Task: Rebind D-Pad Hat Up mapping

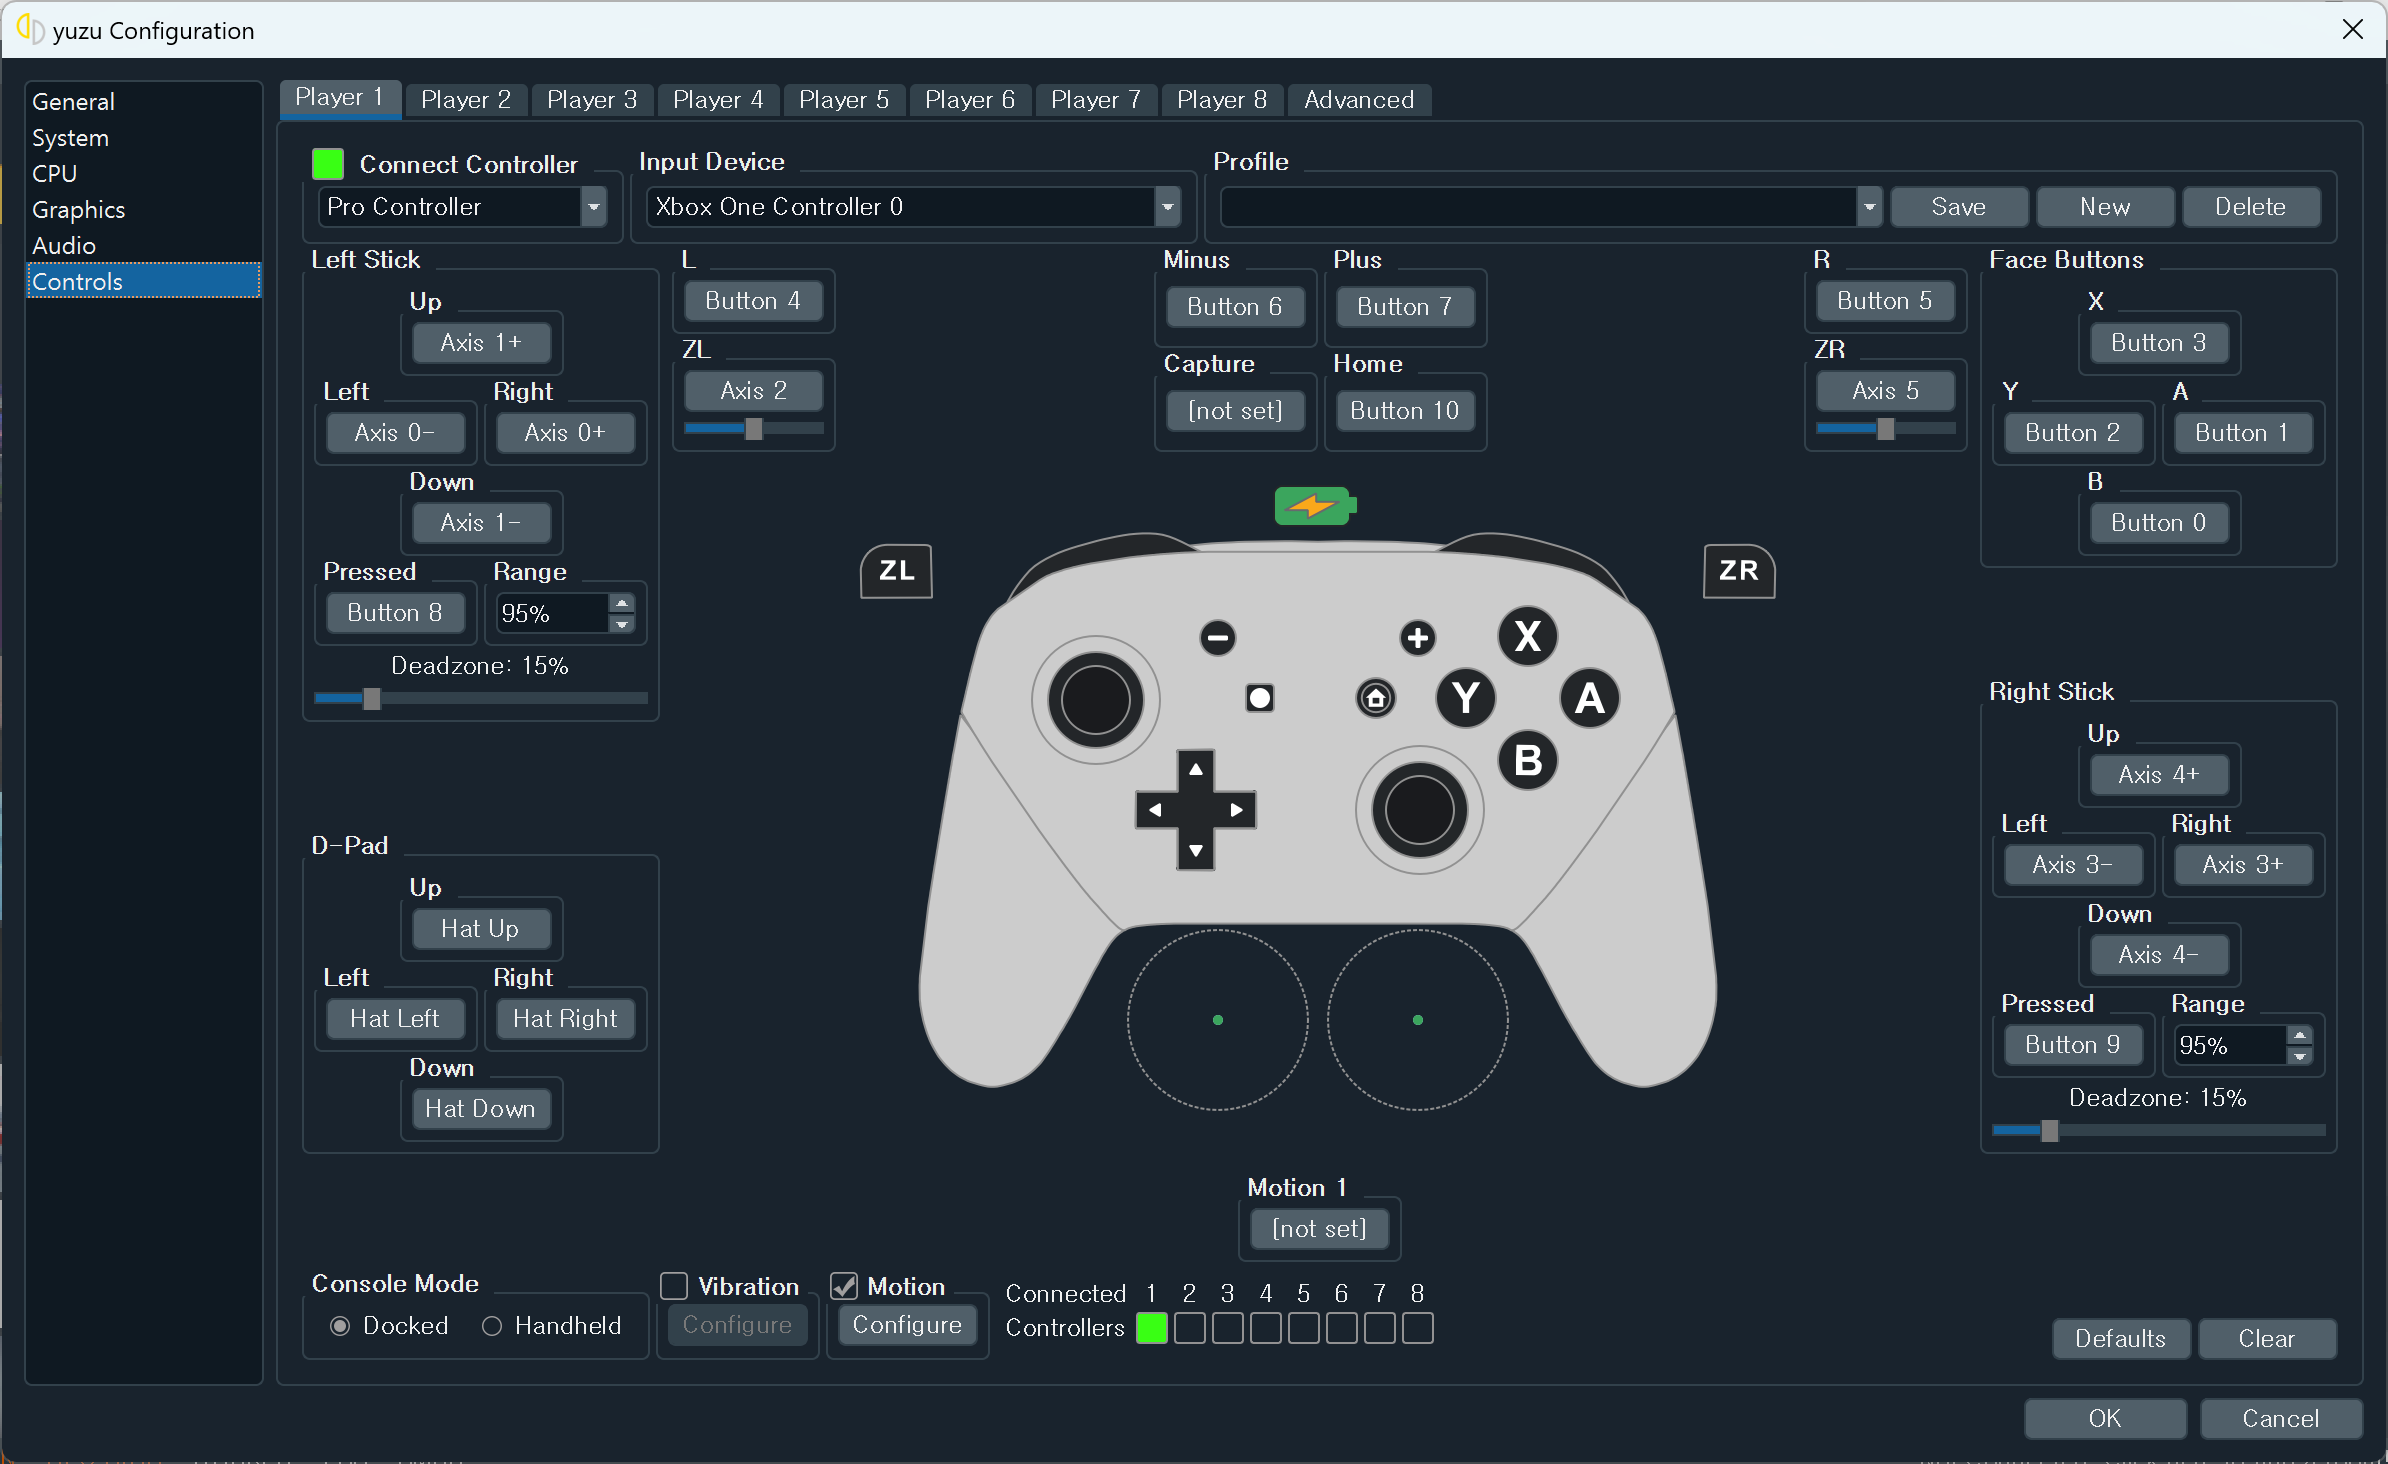Action: coord(480,929)
